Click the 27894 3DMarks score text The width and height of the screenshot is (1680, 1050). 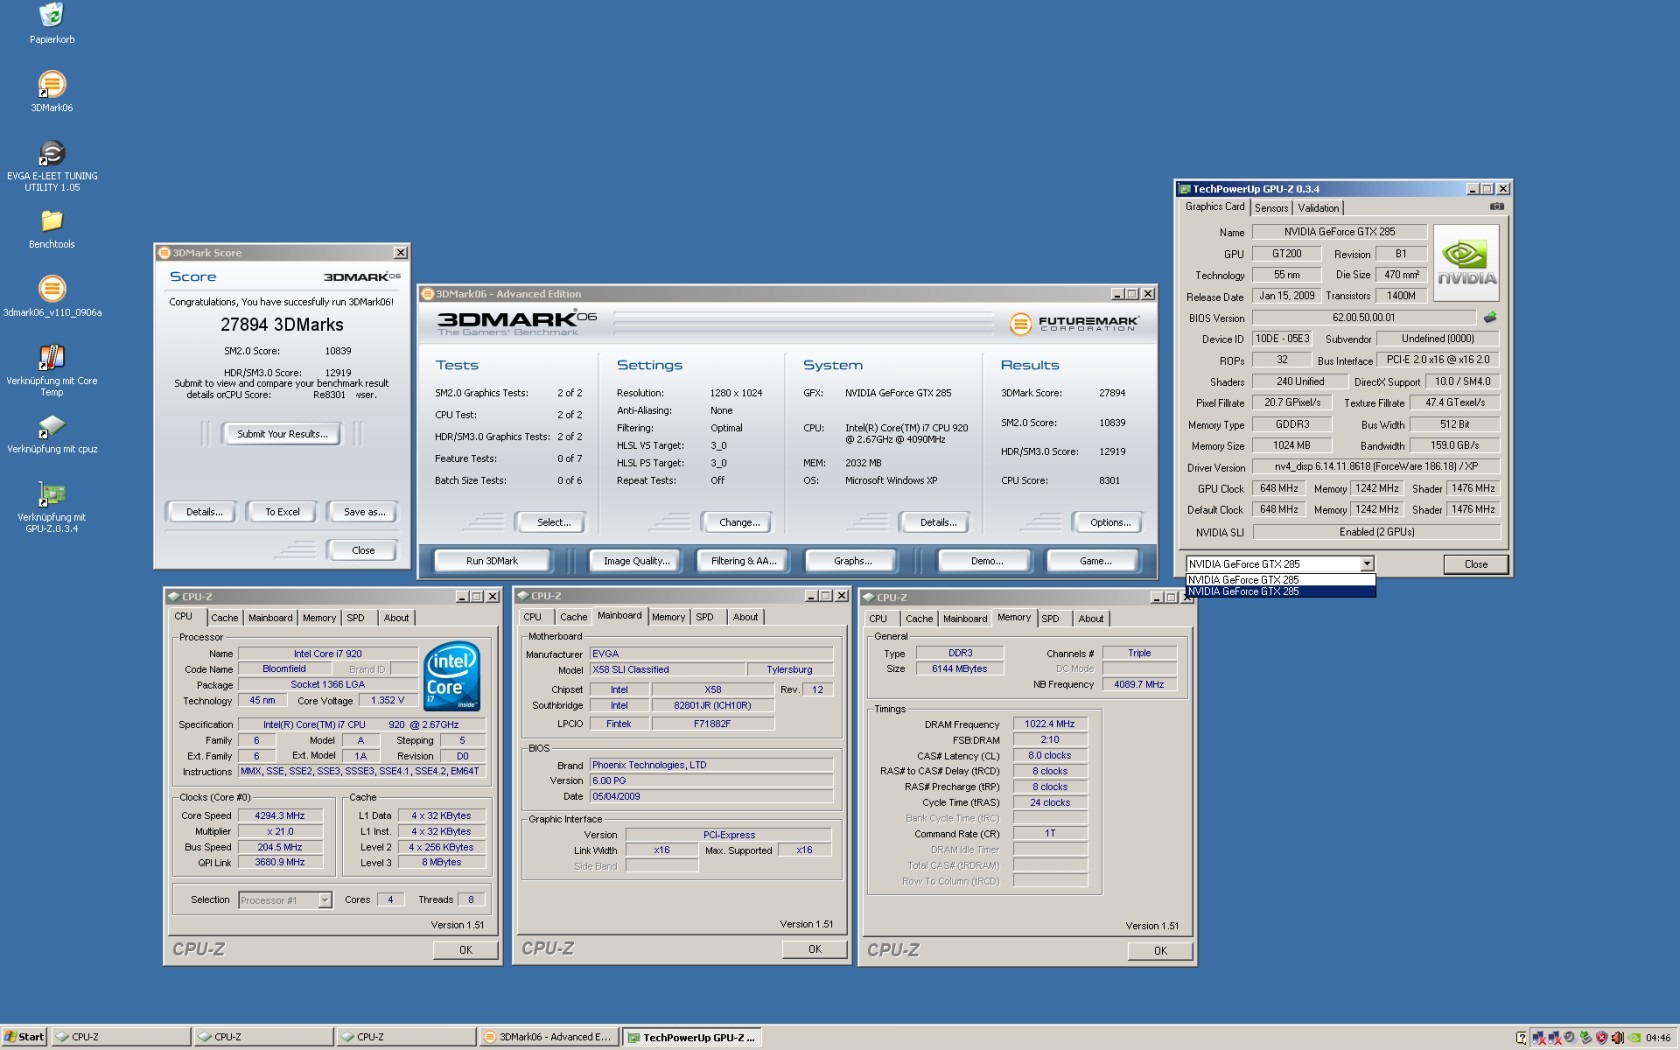282,325
